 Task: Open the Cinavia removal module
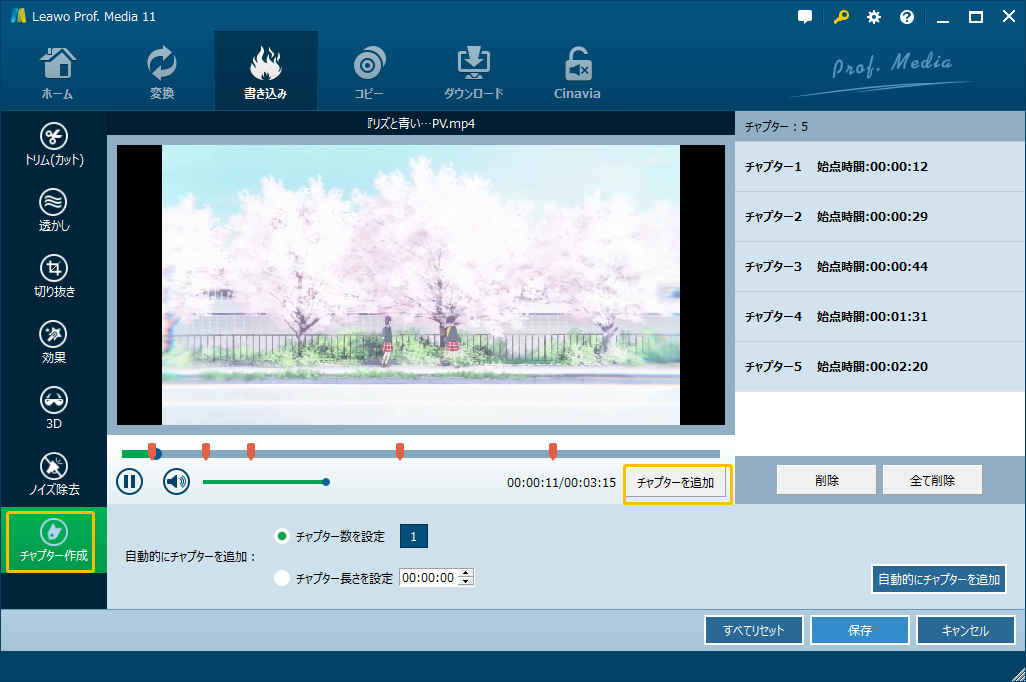577,73
